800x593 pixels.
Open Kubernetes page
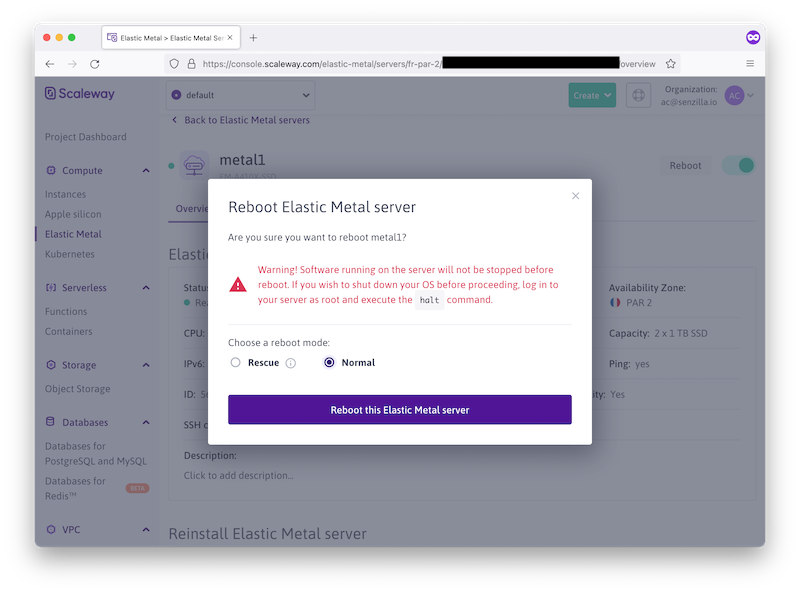(x=69, y=254)
